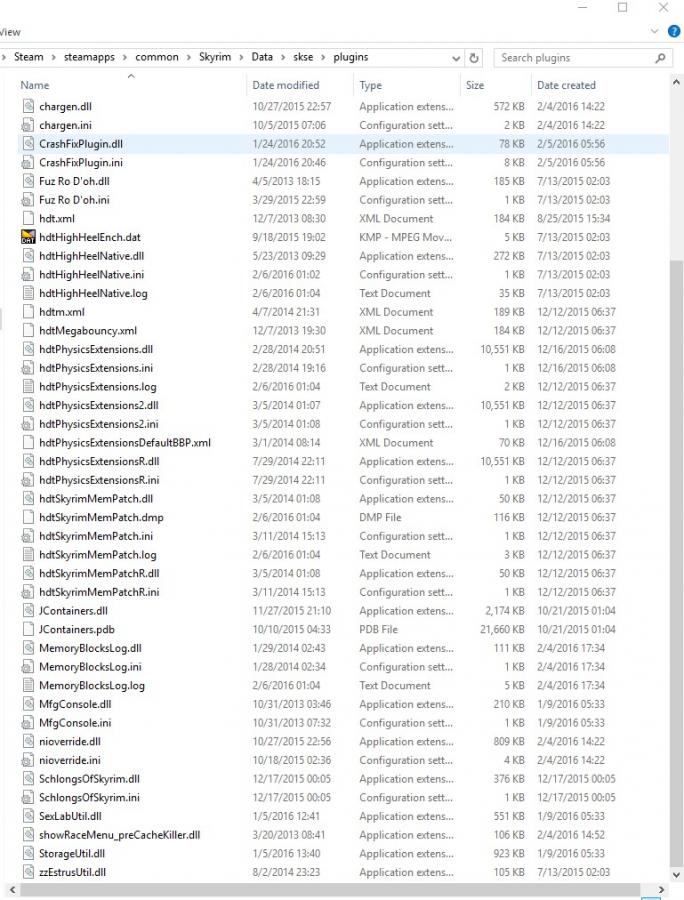Click the nioverride.ini file icon

click(28, 760)
